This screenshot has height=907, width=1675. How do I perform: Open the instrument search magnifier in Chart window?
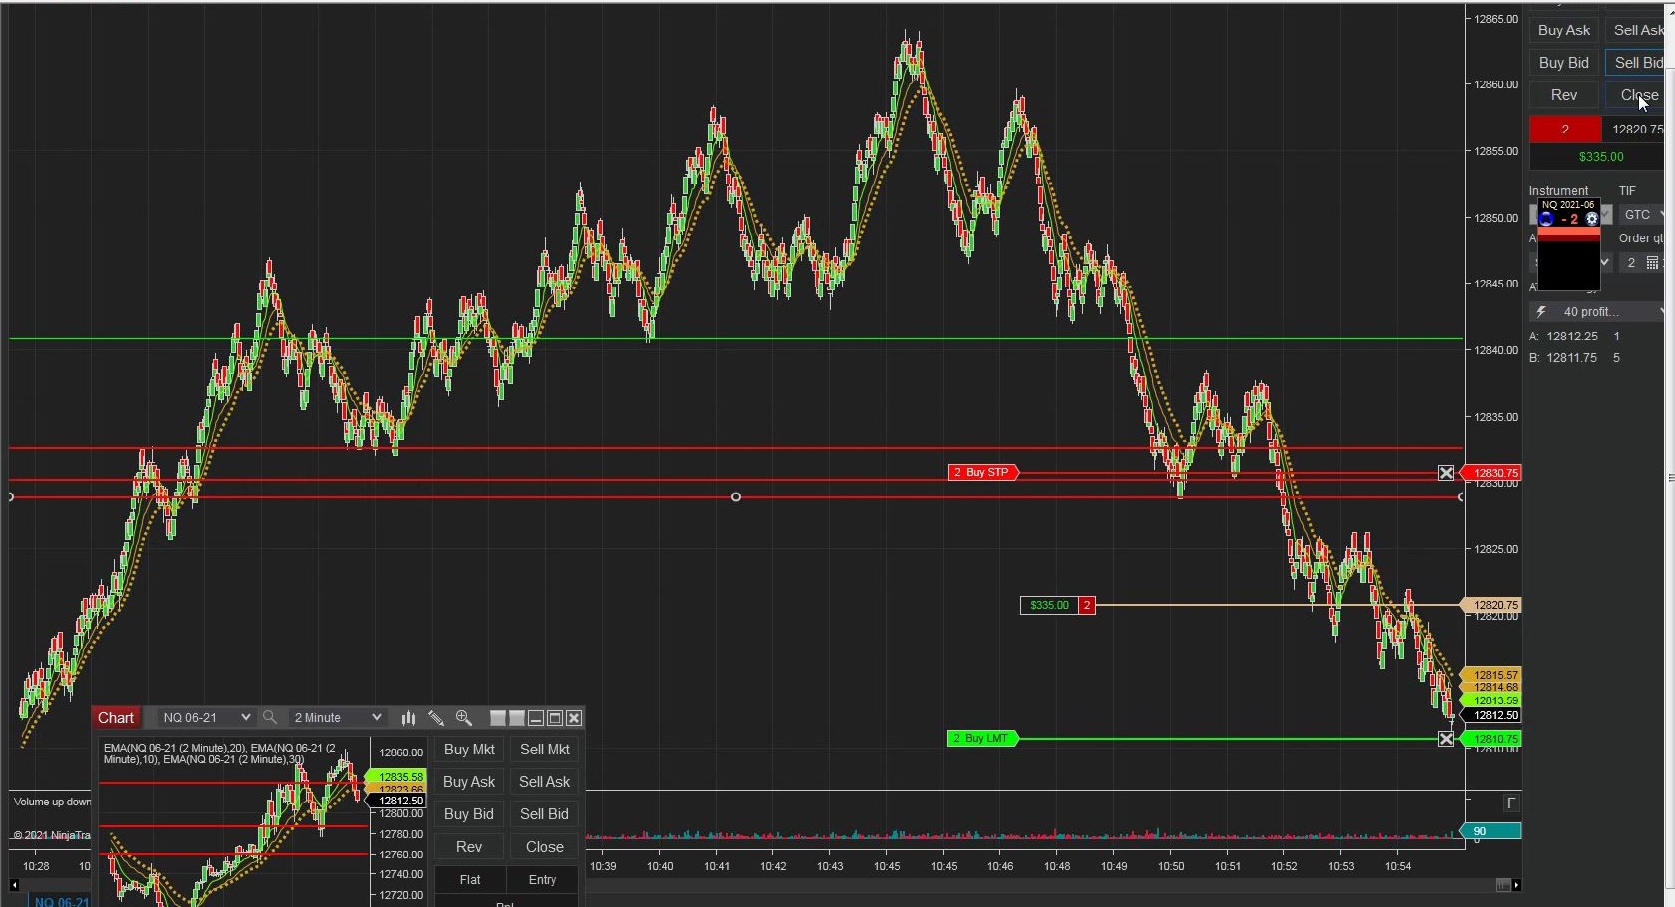[269, 717]
